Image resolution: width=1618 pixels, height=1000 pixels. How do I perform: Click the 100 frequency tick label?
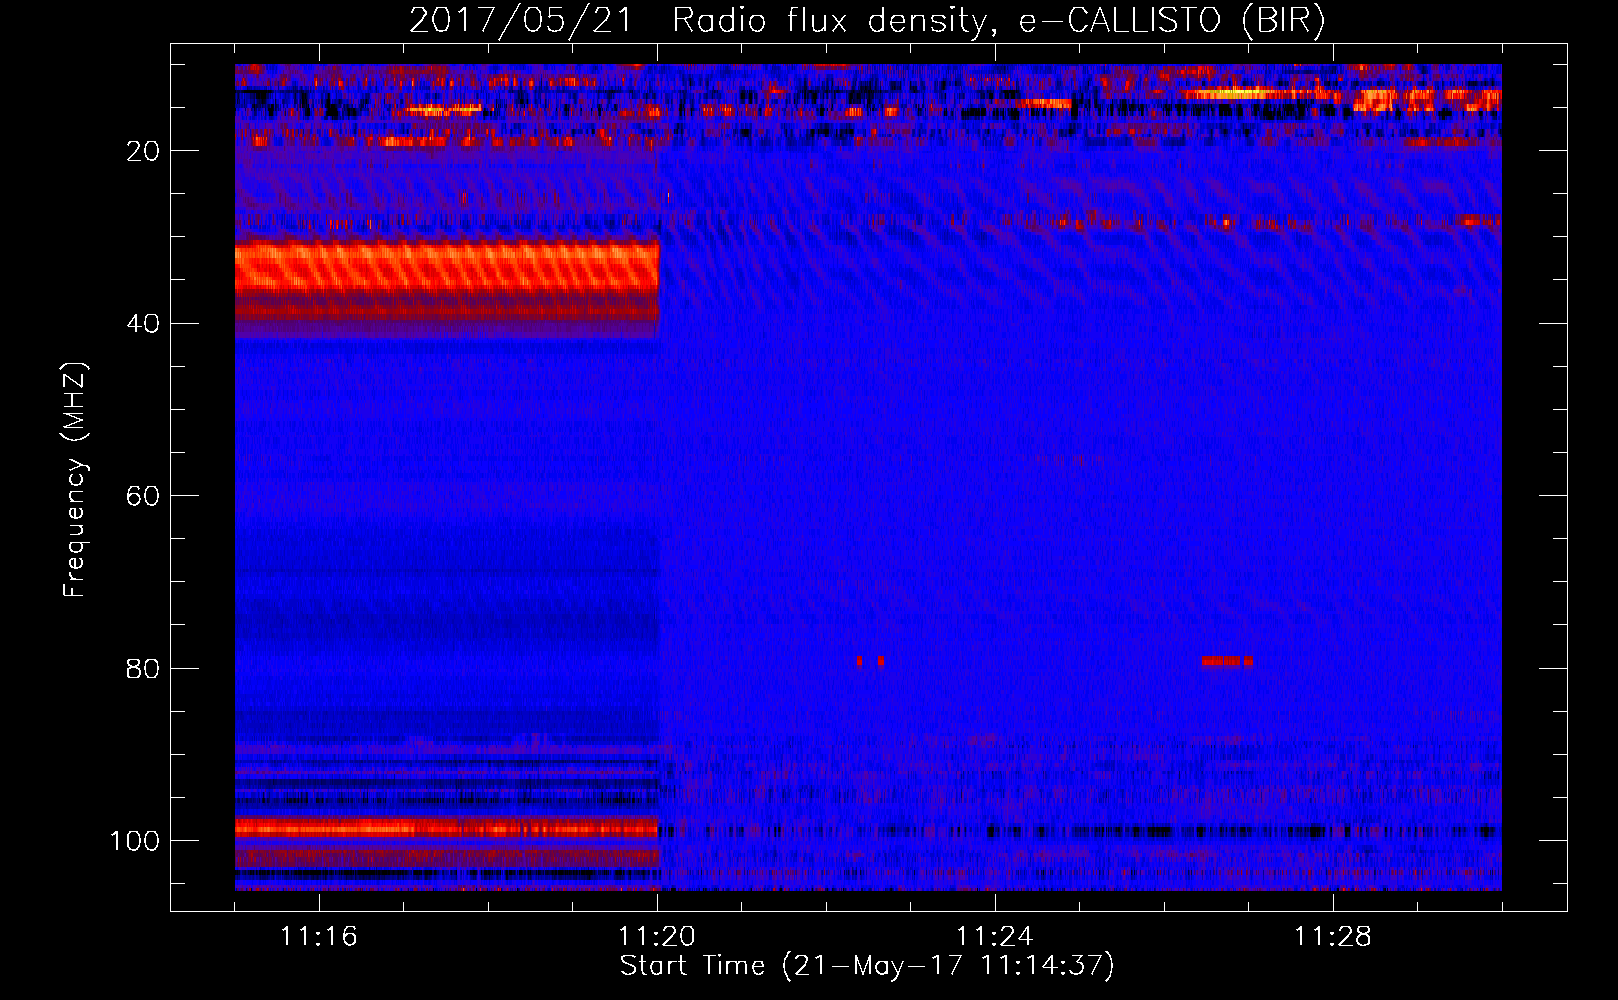(135, 841)
